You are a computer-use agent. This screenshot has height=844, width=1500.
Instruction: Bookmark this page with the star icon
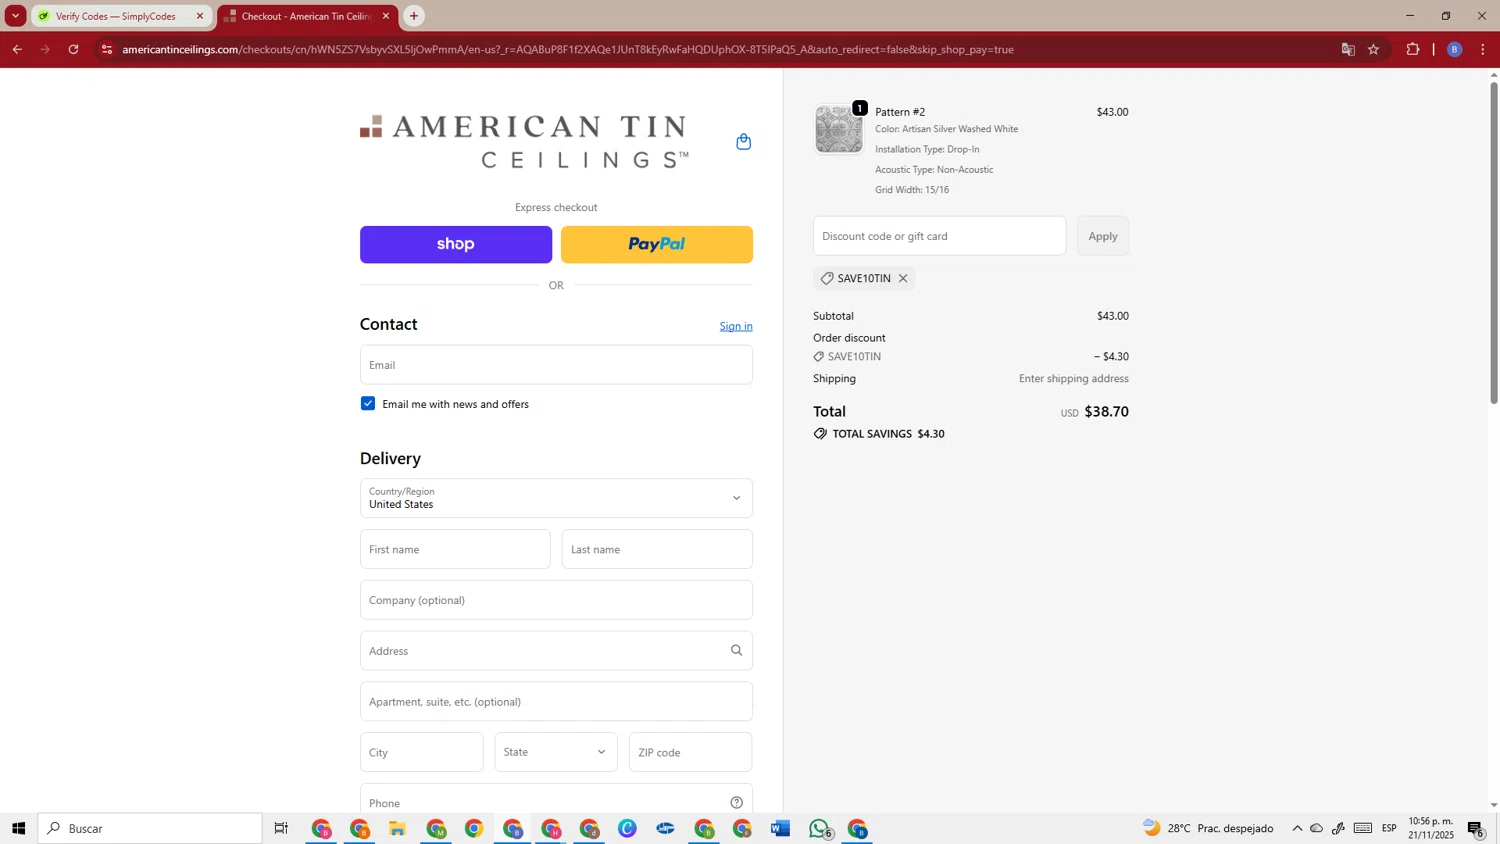pos(1374,49)
